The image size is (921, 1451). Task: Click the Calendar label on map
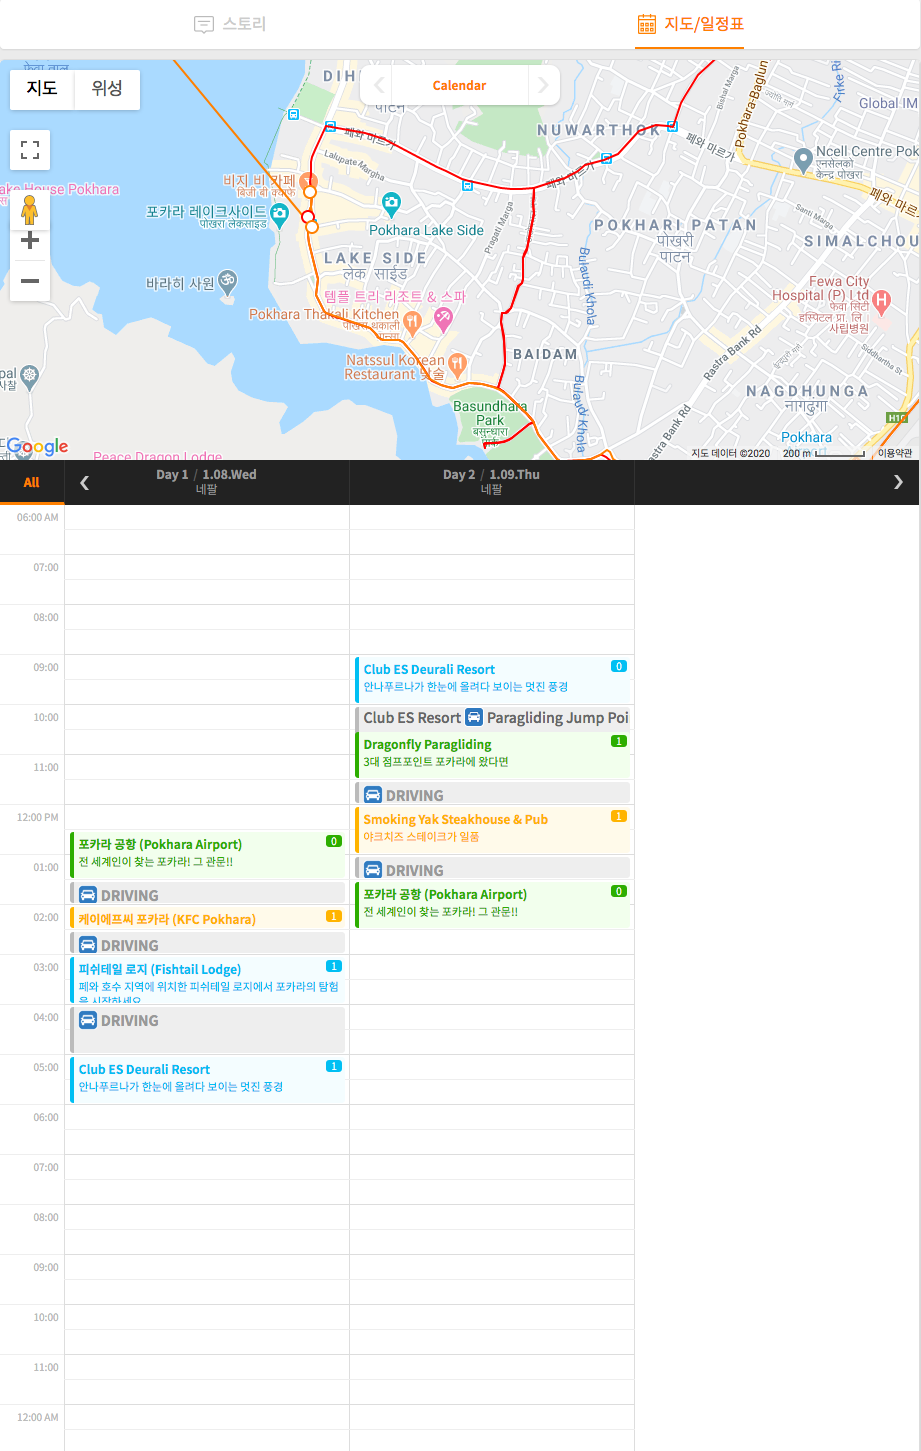[459, 86]
